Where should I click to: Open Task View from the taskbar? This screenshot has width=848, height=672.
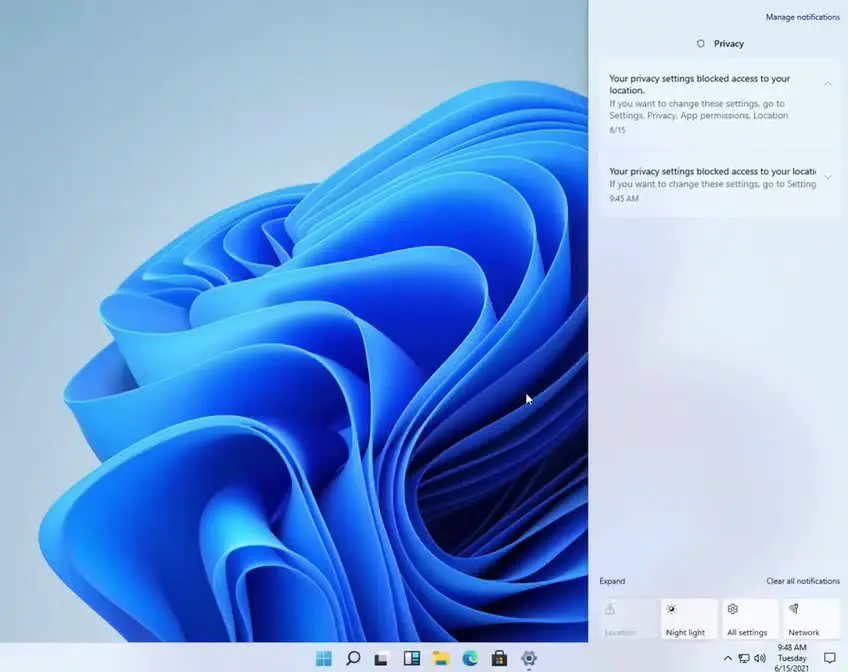click(x=381, y=658)
